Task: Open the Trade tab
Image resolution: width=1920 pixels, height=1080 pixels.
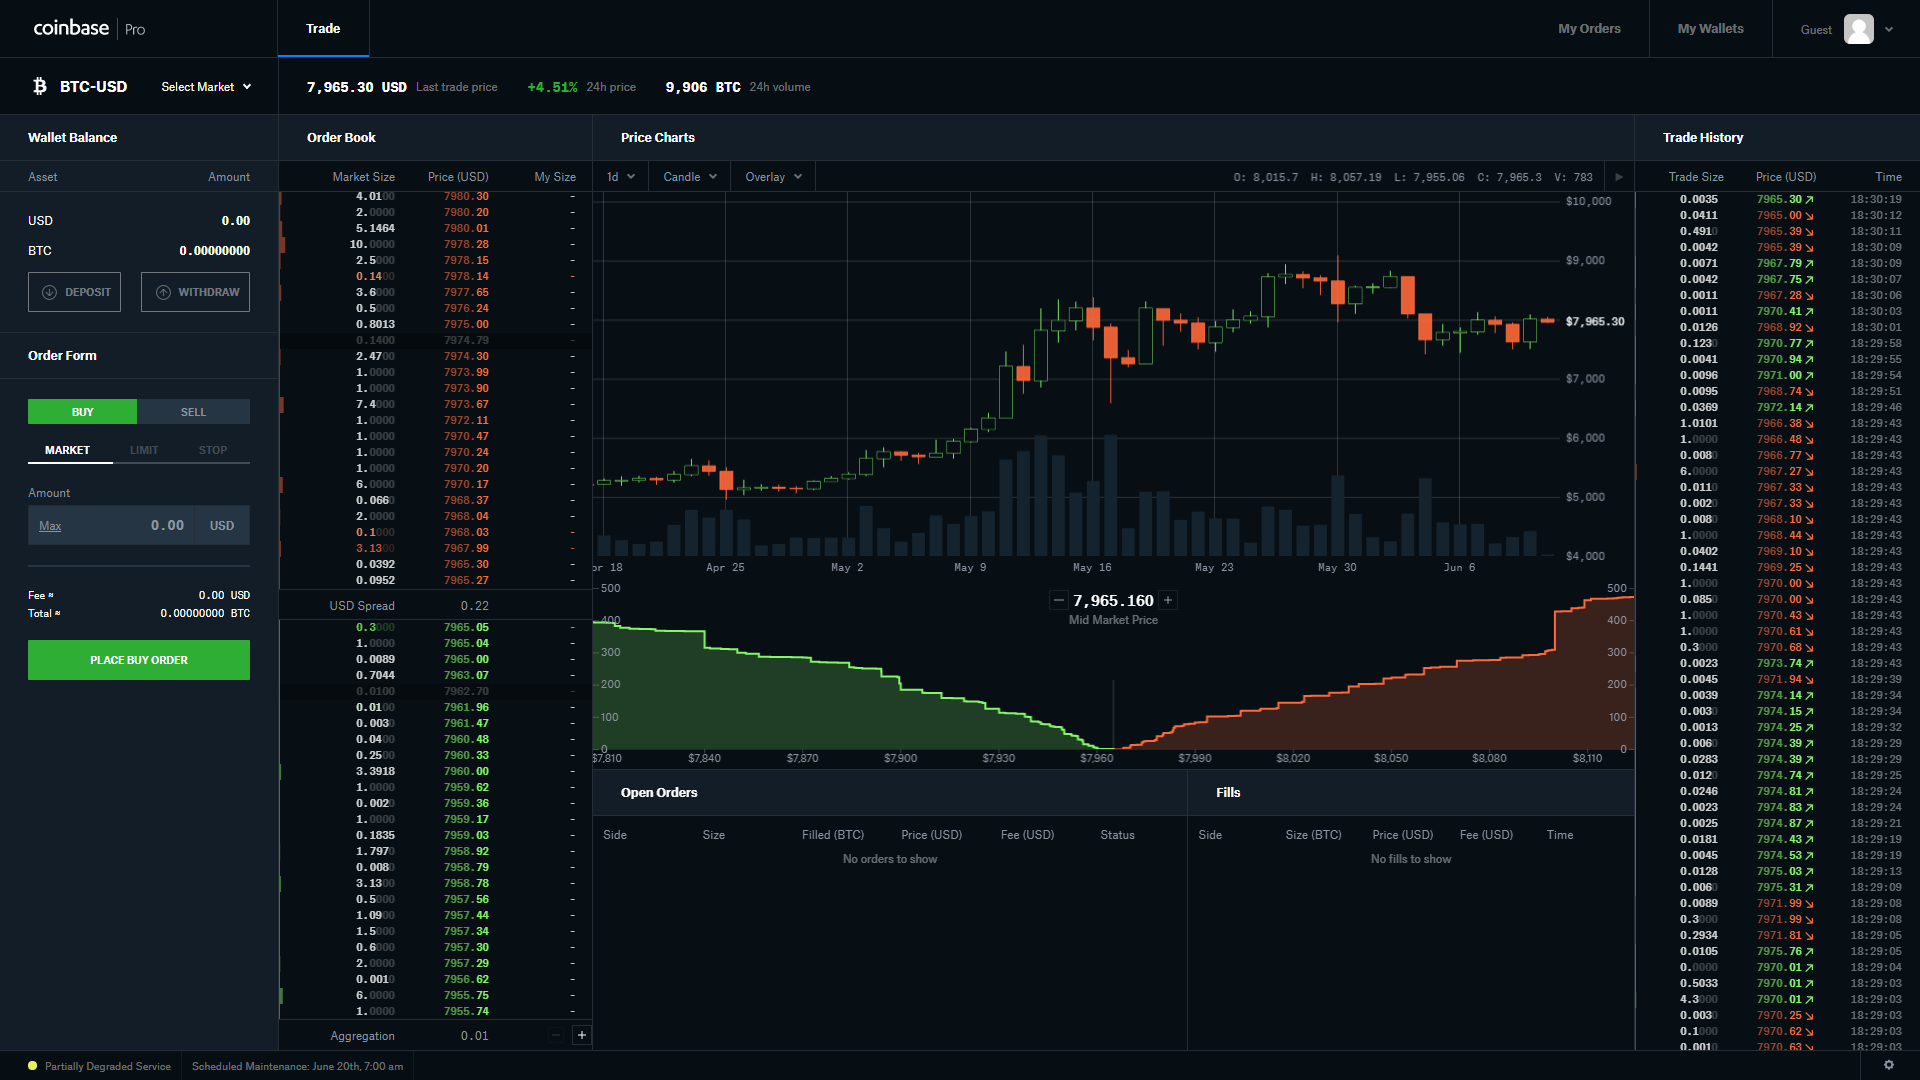Action: click(x=323, y=28)
